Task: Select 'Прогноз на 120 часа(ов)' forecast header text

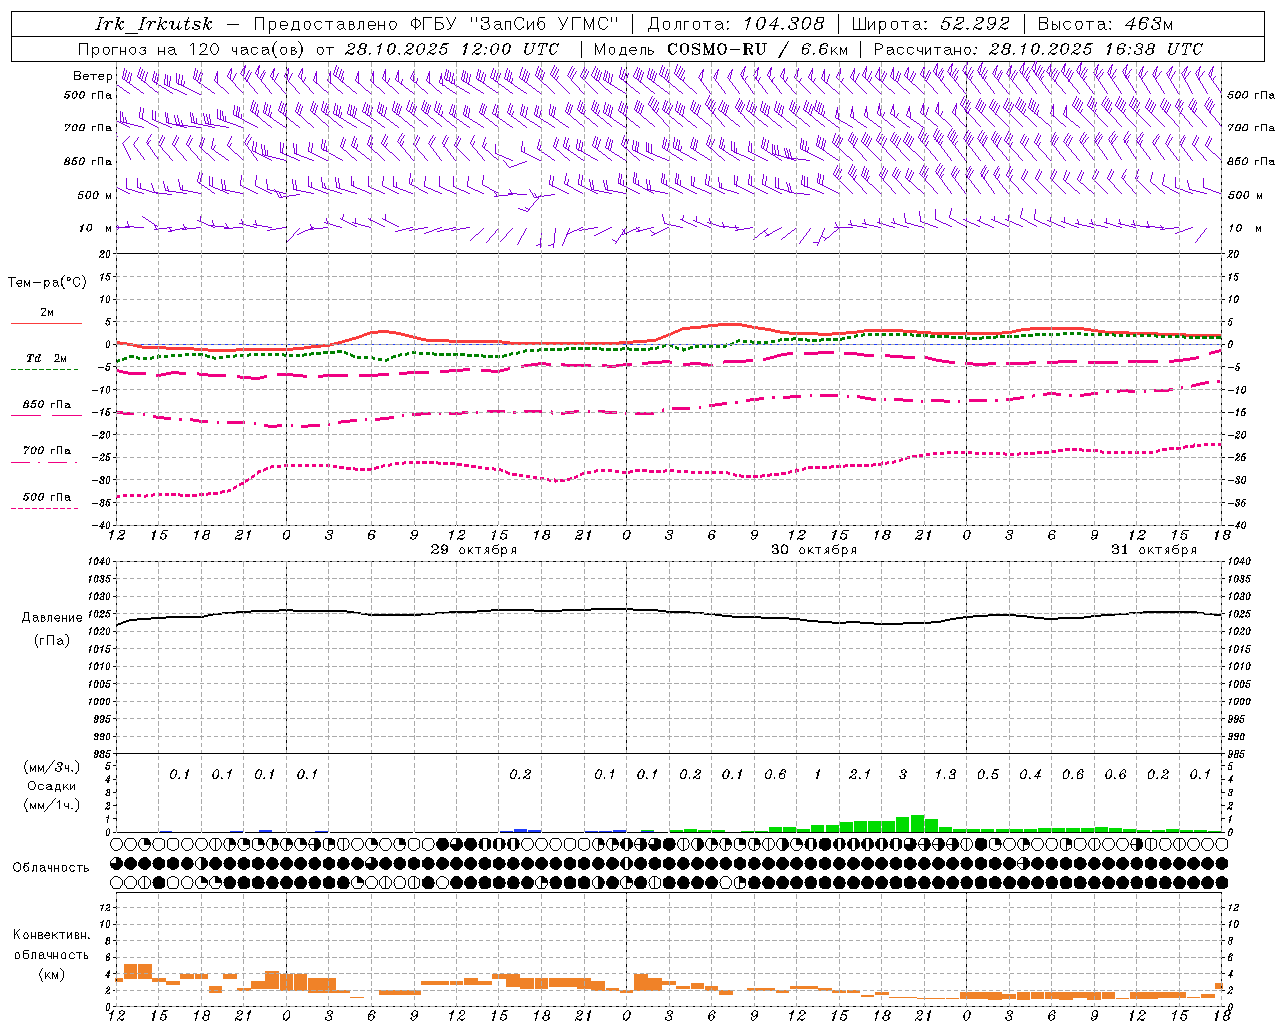Action: click(192, 49)
